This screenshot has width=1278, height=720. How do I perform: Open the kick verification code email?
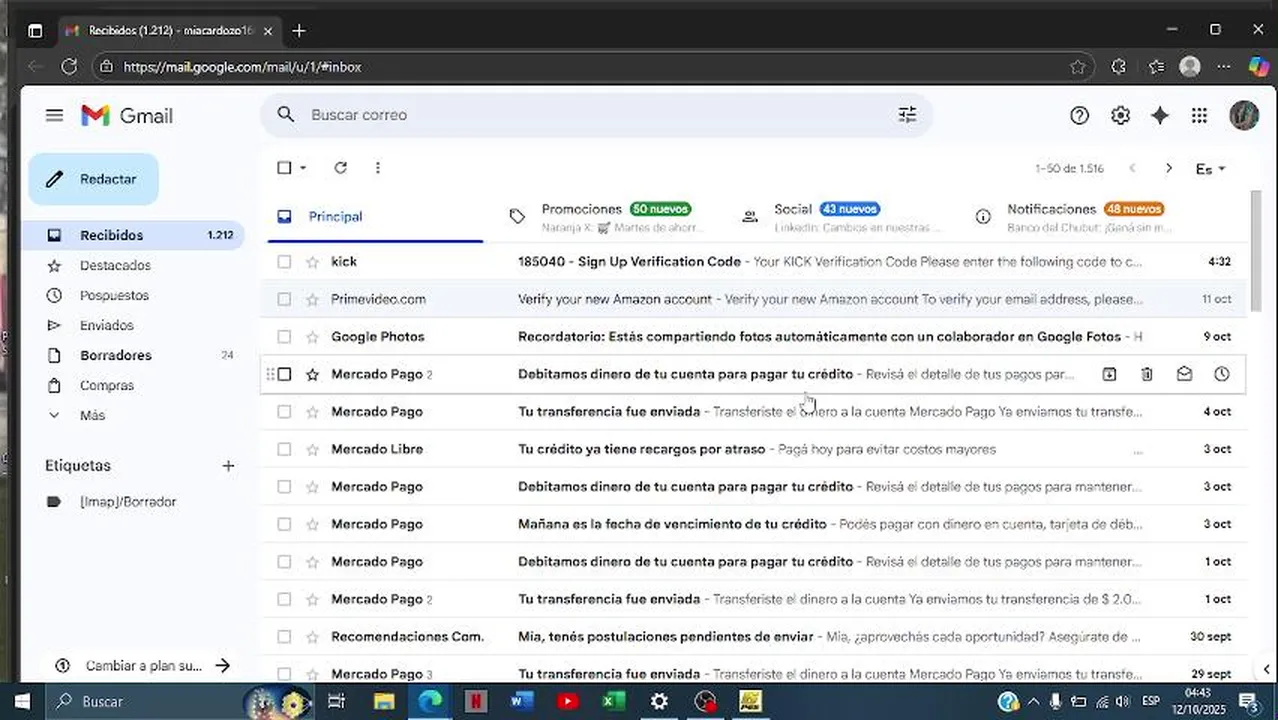pos(755,262)
